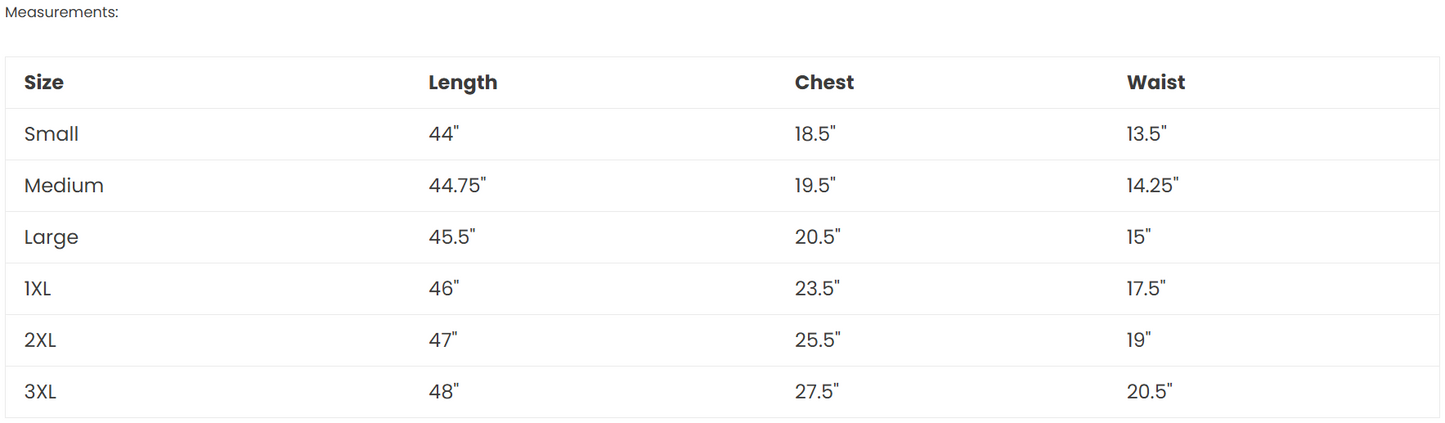Select the 1XL size row label
The image size is (1445, 423).
pyautogui.click(x=38, y=289)
